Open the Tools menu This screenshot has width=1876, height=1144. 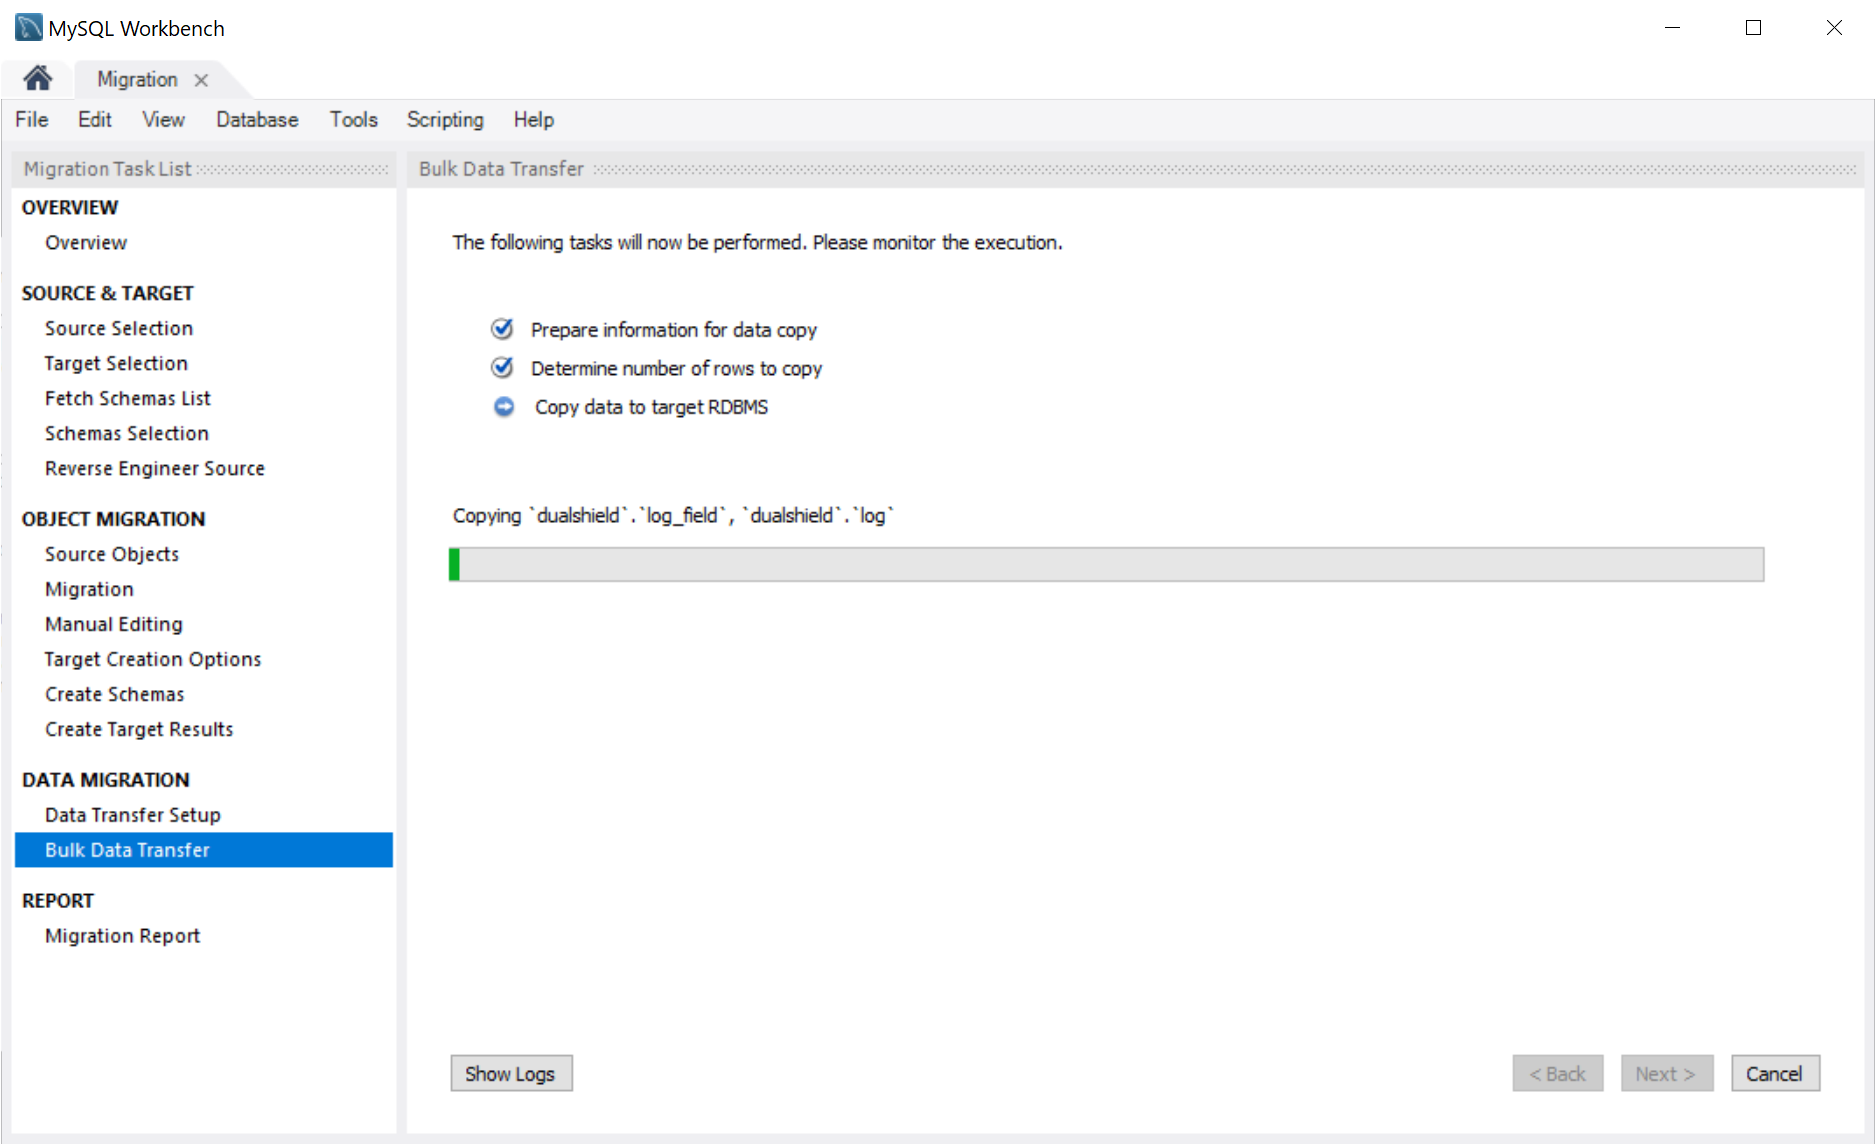coord(354,120)
